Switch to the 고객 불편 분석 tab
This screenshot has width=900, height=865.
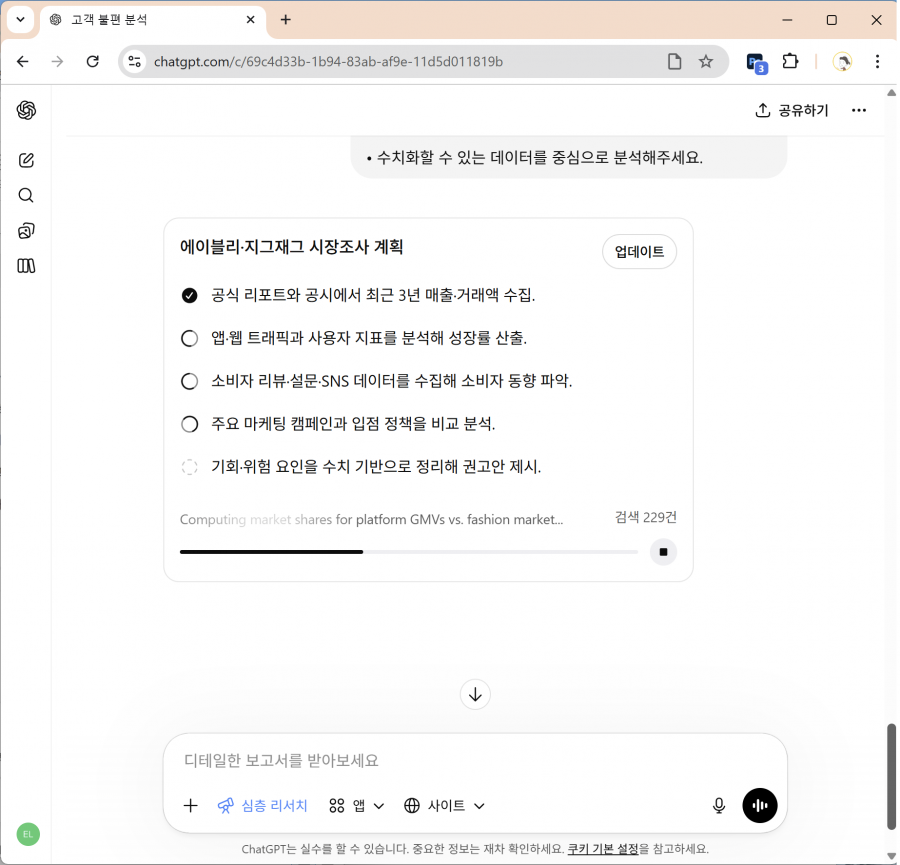point(150,20)
